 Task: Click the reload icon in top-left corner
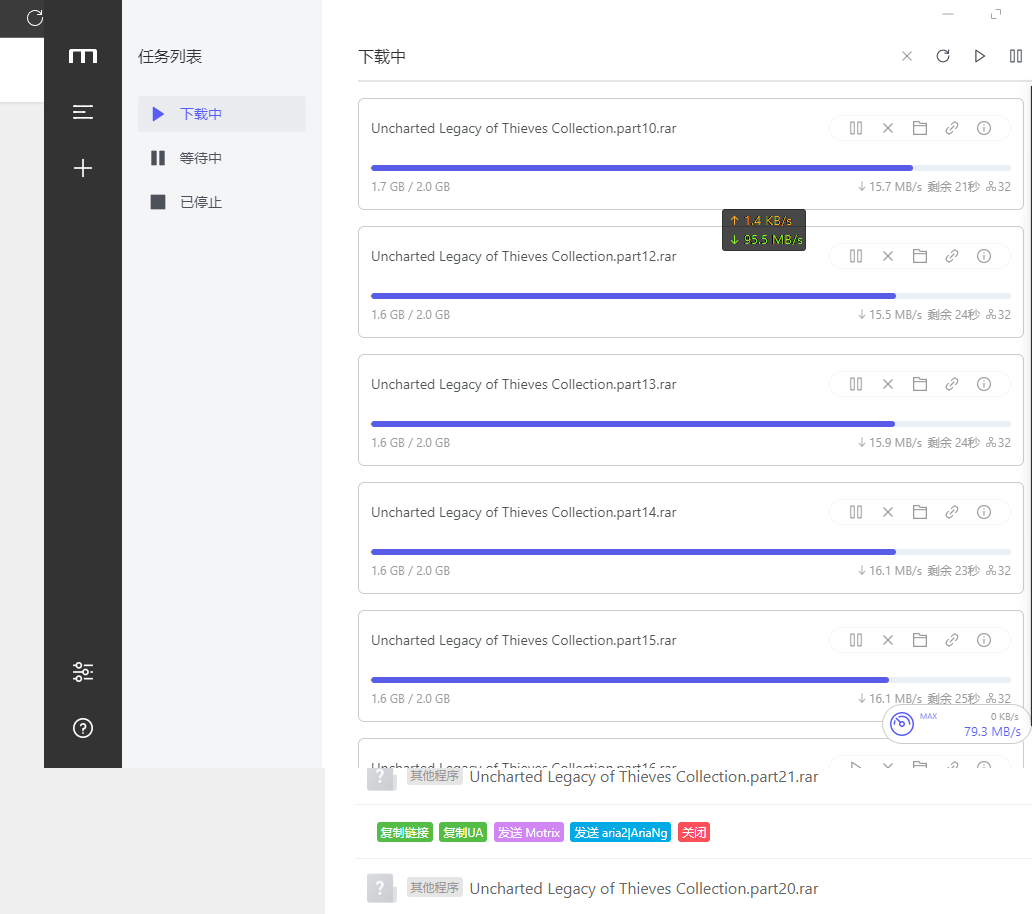[x=35, y=18]
